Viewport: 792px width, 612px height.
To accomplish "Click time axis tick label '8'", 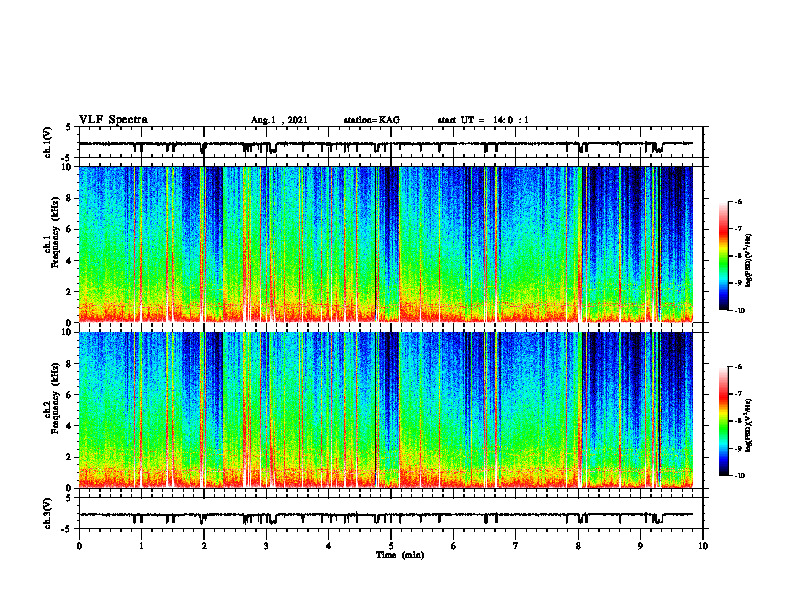I will [578, 546].
